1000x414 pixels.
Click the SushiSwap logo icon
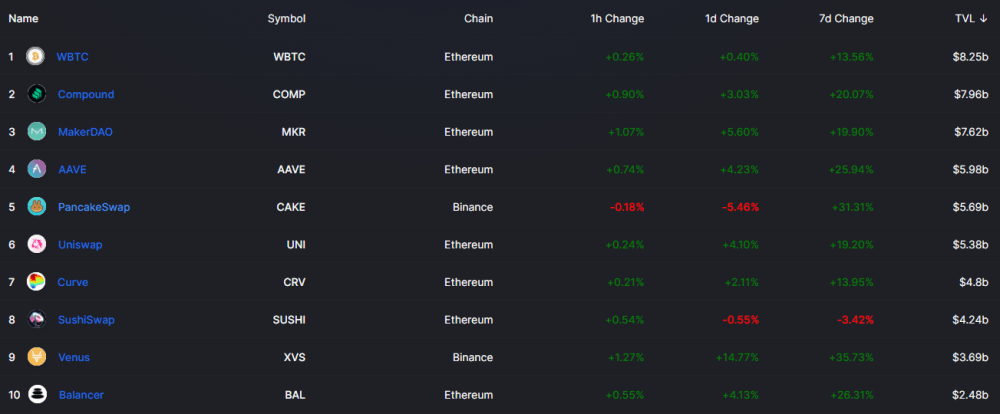click(x=36, y=320)
